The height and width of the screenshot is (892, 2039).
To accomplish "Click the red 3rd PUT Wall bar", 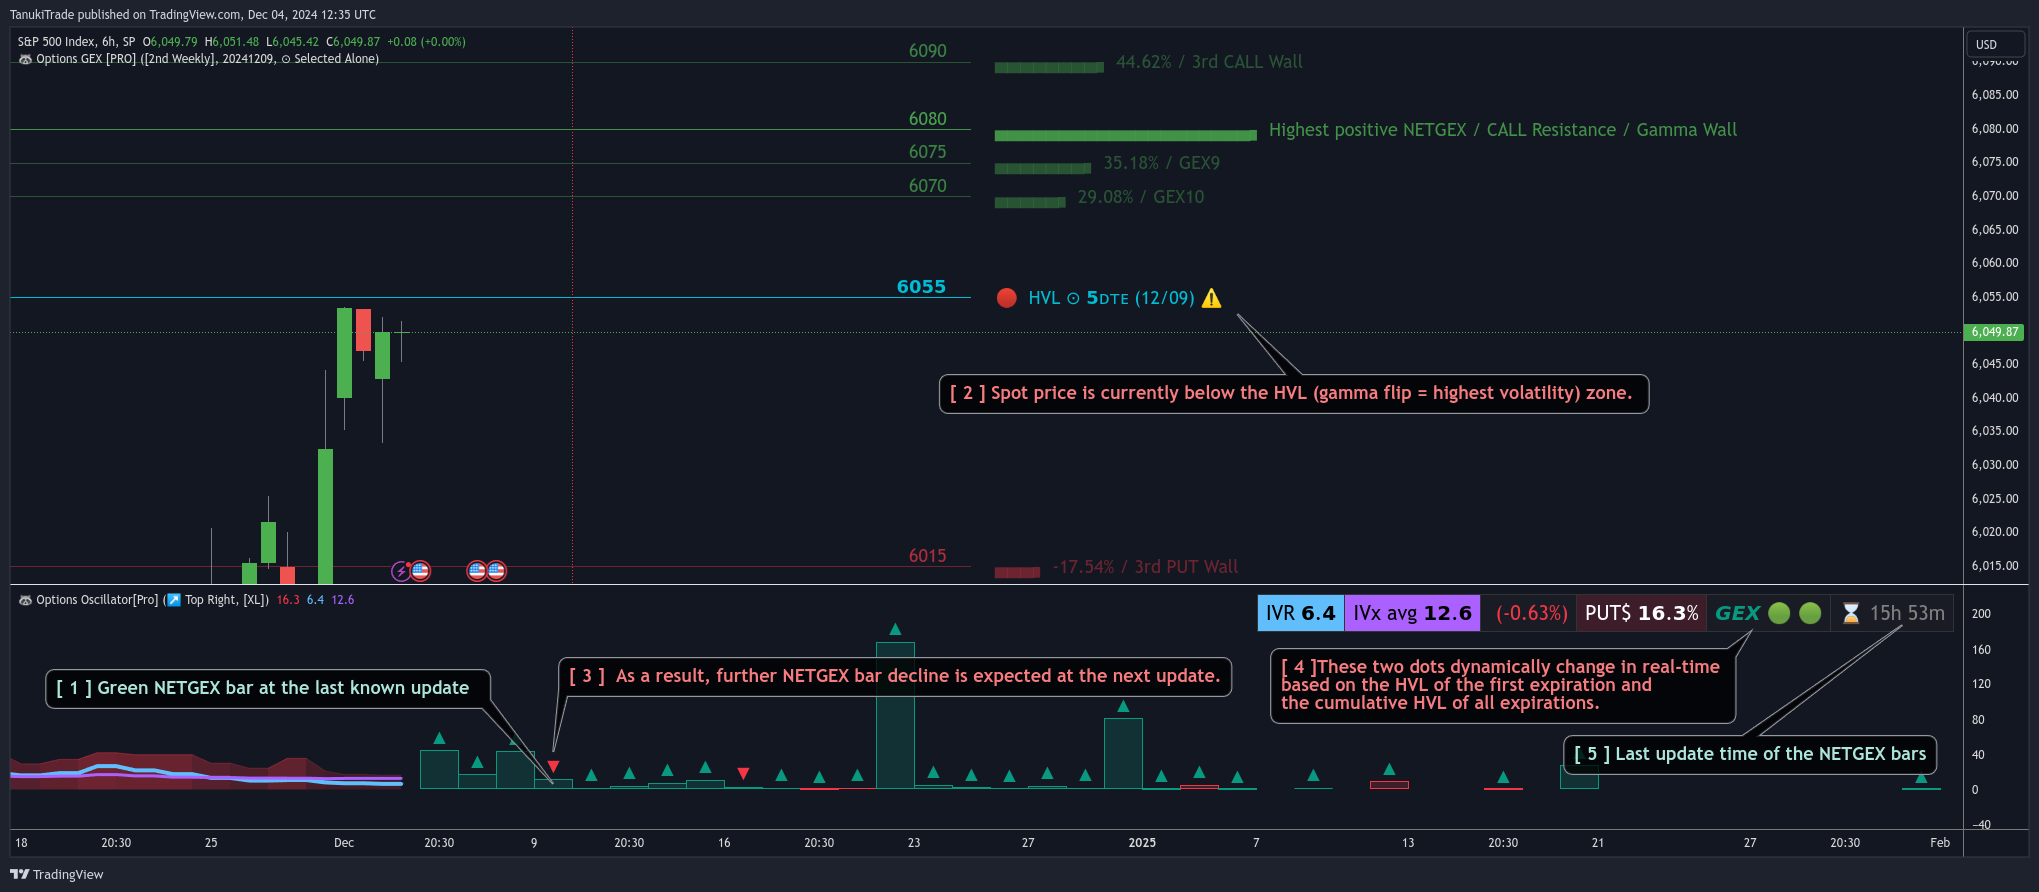I will click(1017, 572).
